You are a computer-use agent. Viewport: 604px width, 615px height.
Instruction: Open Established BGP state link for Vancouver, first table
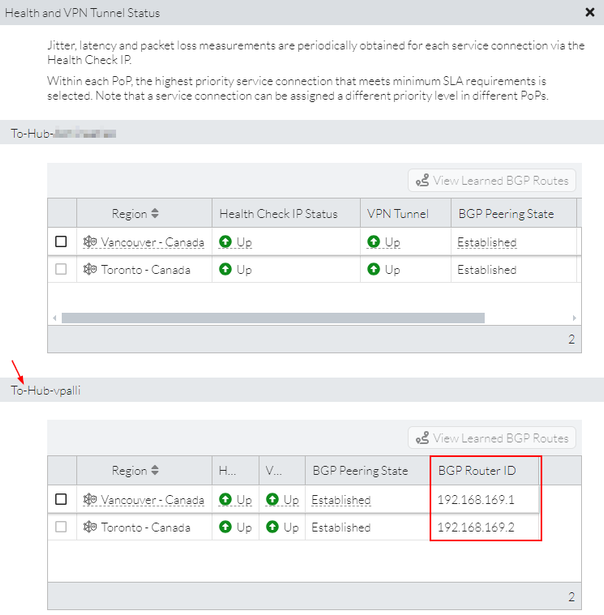pos(487,242)
